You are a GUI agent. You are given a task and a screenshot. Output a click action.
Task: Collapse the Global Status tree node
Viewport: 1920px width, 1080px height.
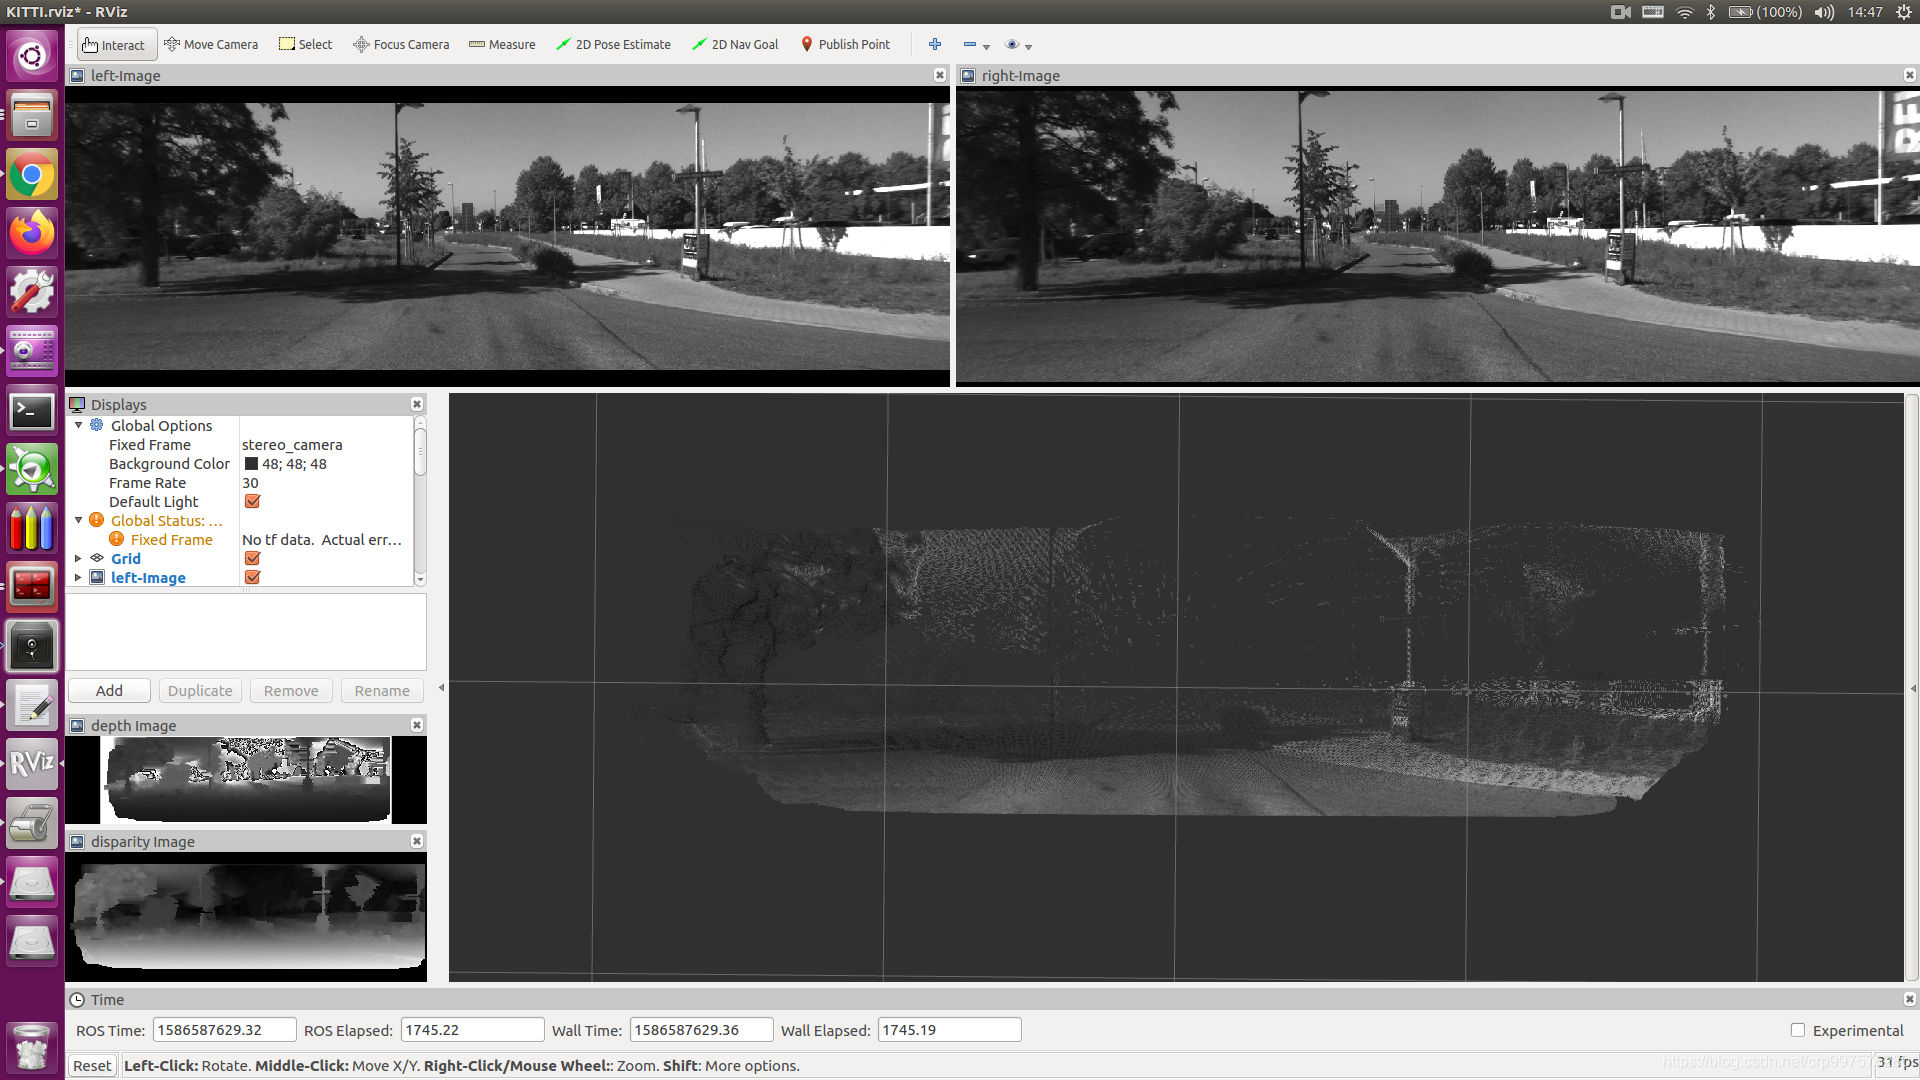point(79,520)
